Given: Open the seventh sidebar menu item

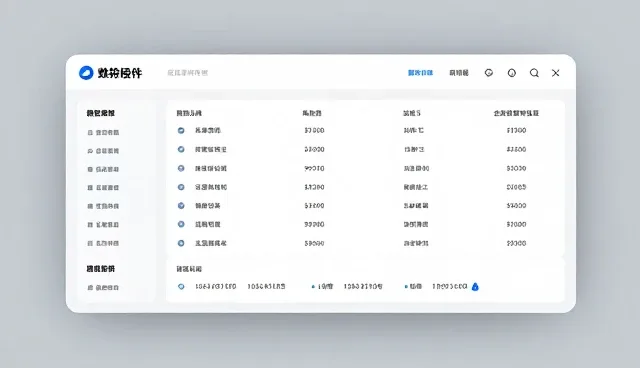Looking at the screenshot, I should [103, 243].
